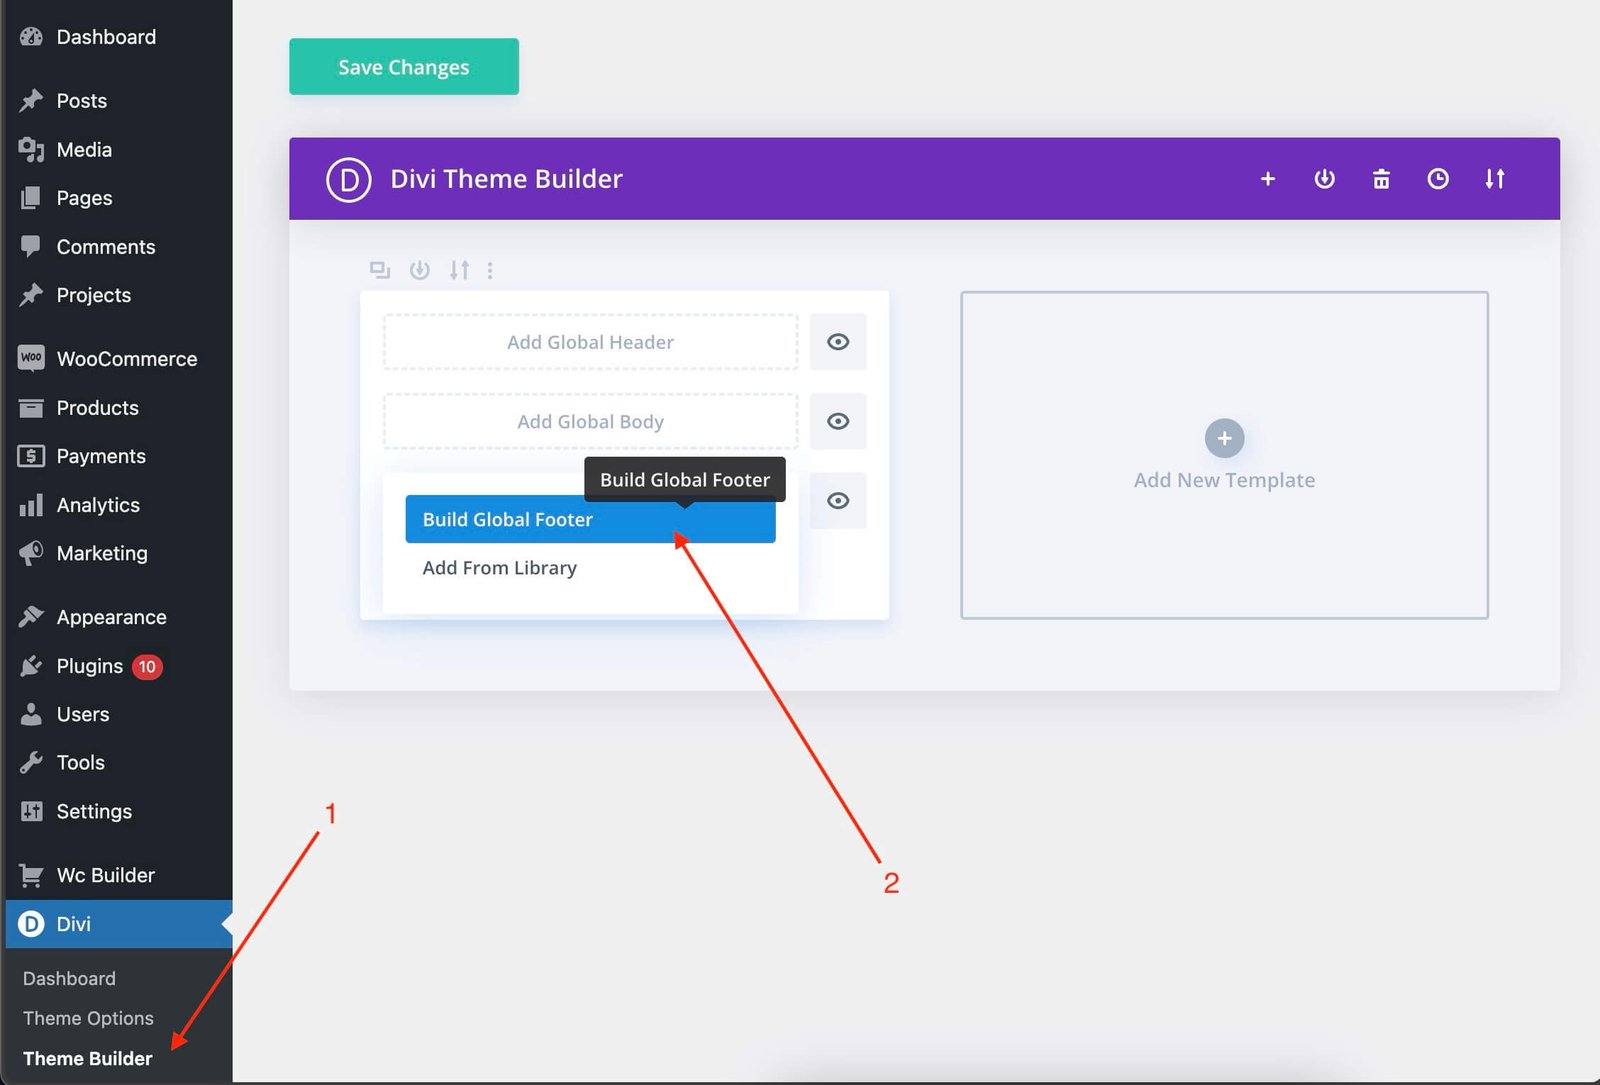
Task: Click the Plugins update count badge
Action: click(147, 667)
